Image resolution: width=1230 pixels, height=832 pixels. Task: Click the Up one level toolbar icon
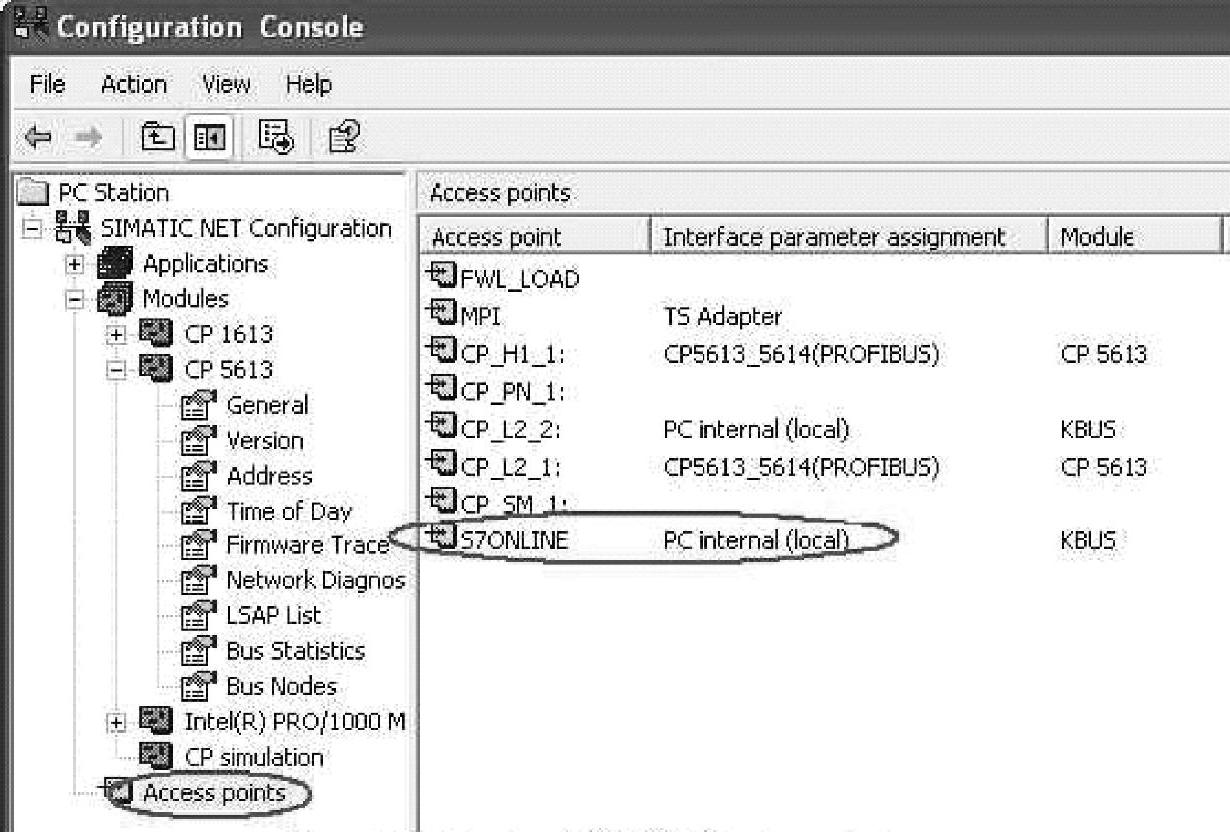[160, 138]
